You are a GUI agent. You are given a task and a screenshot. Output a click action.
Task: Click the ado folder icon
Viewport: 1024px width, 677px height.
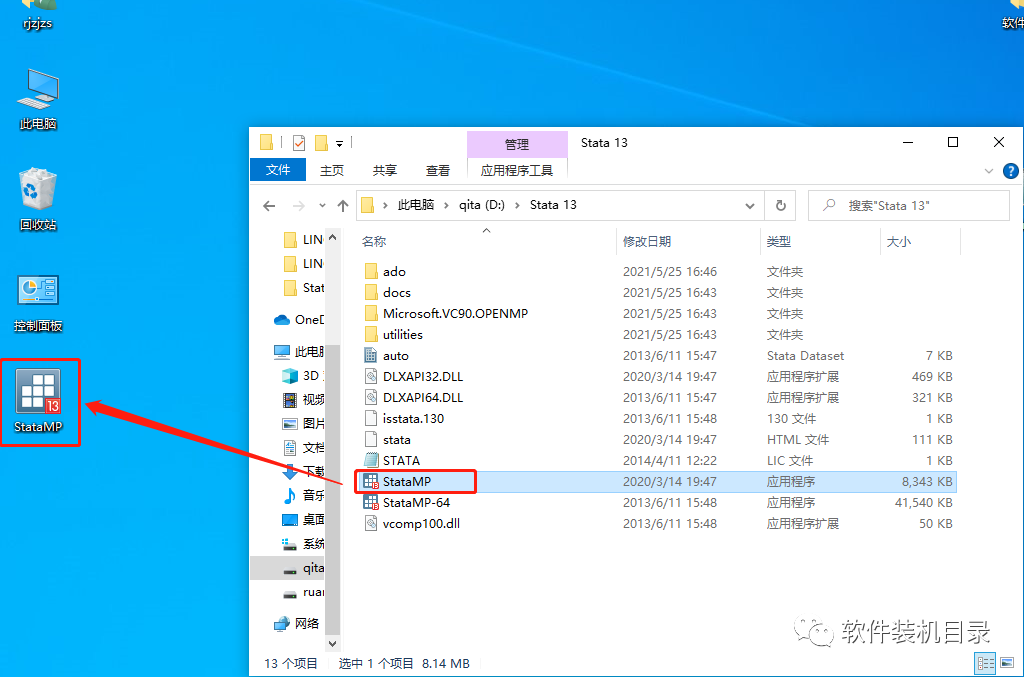[x=371, y=272]
